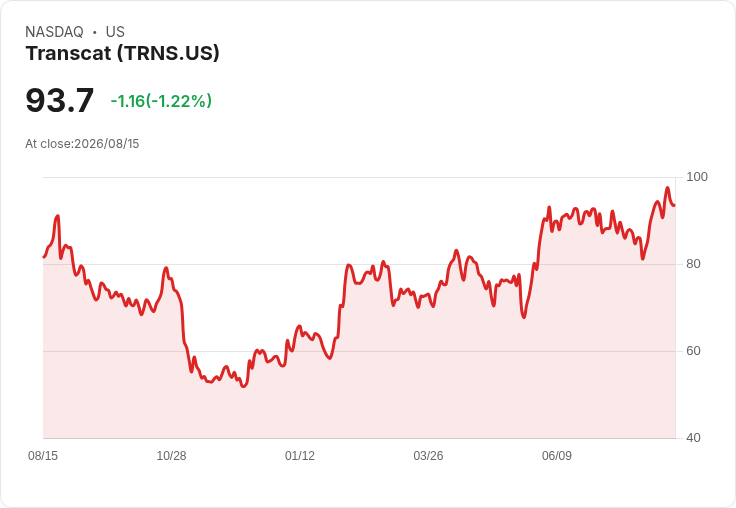Viewport: 736px width, 508px height.
Task: Click the 01/12 date on the x-axis
Action: [300, 455]
